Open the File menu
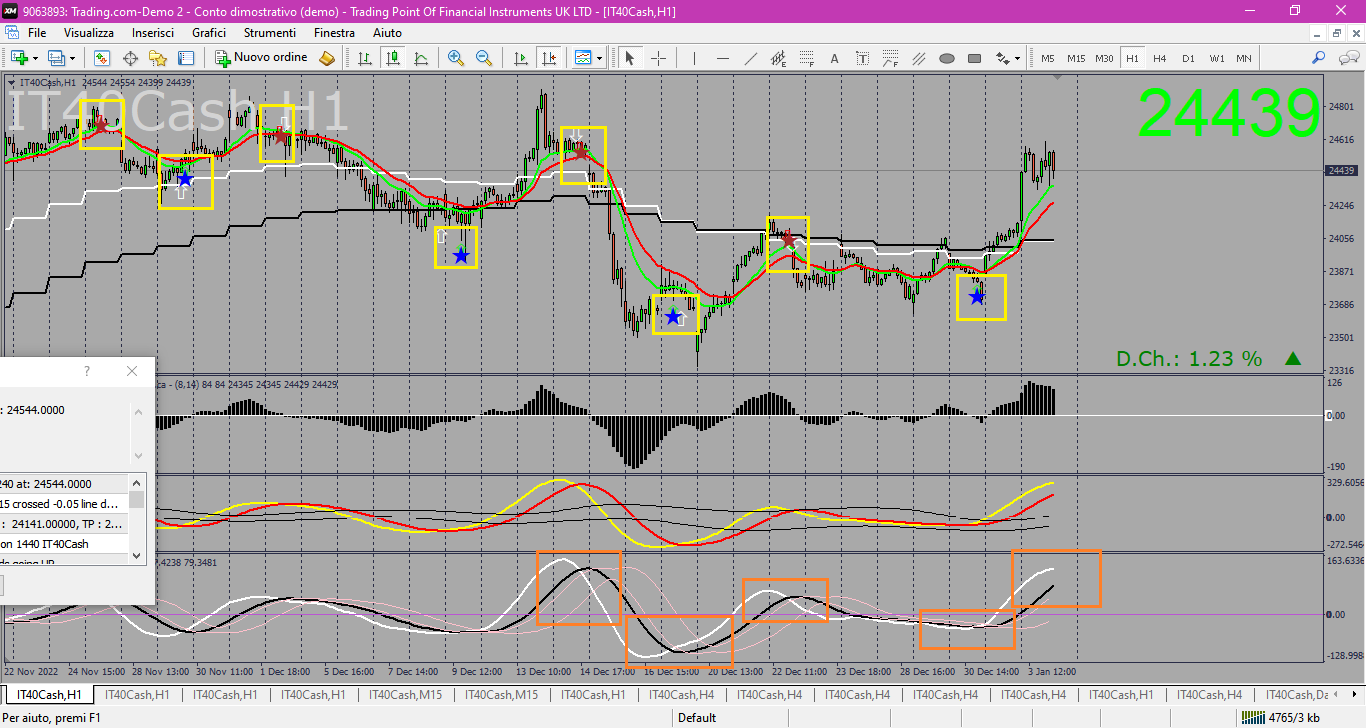1366x728 pixels. pyautogui.click(x=37, y=33)
